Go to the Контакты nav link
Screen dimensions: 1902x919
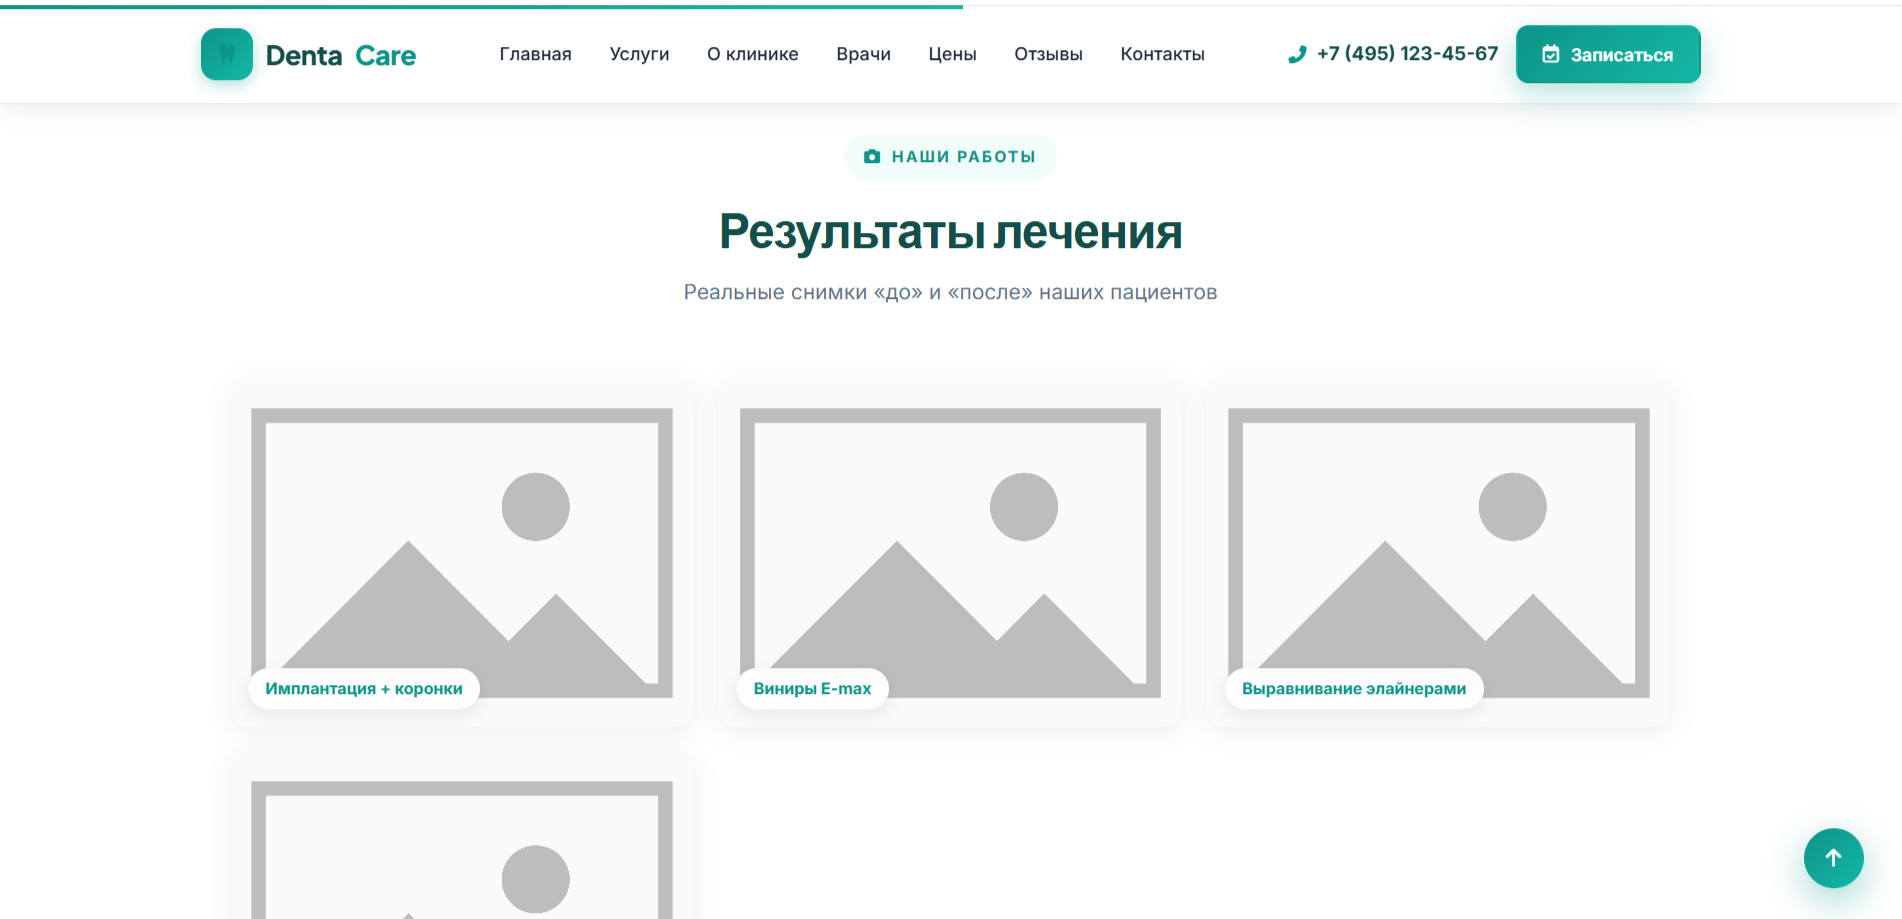pos(1162,54)
